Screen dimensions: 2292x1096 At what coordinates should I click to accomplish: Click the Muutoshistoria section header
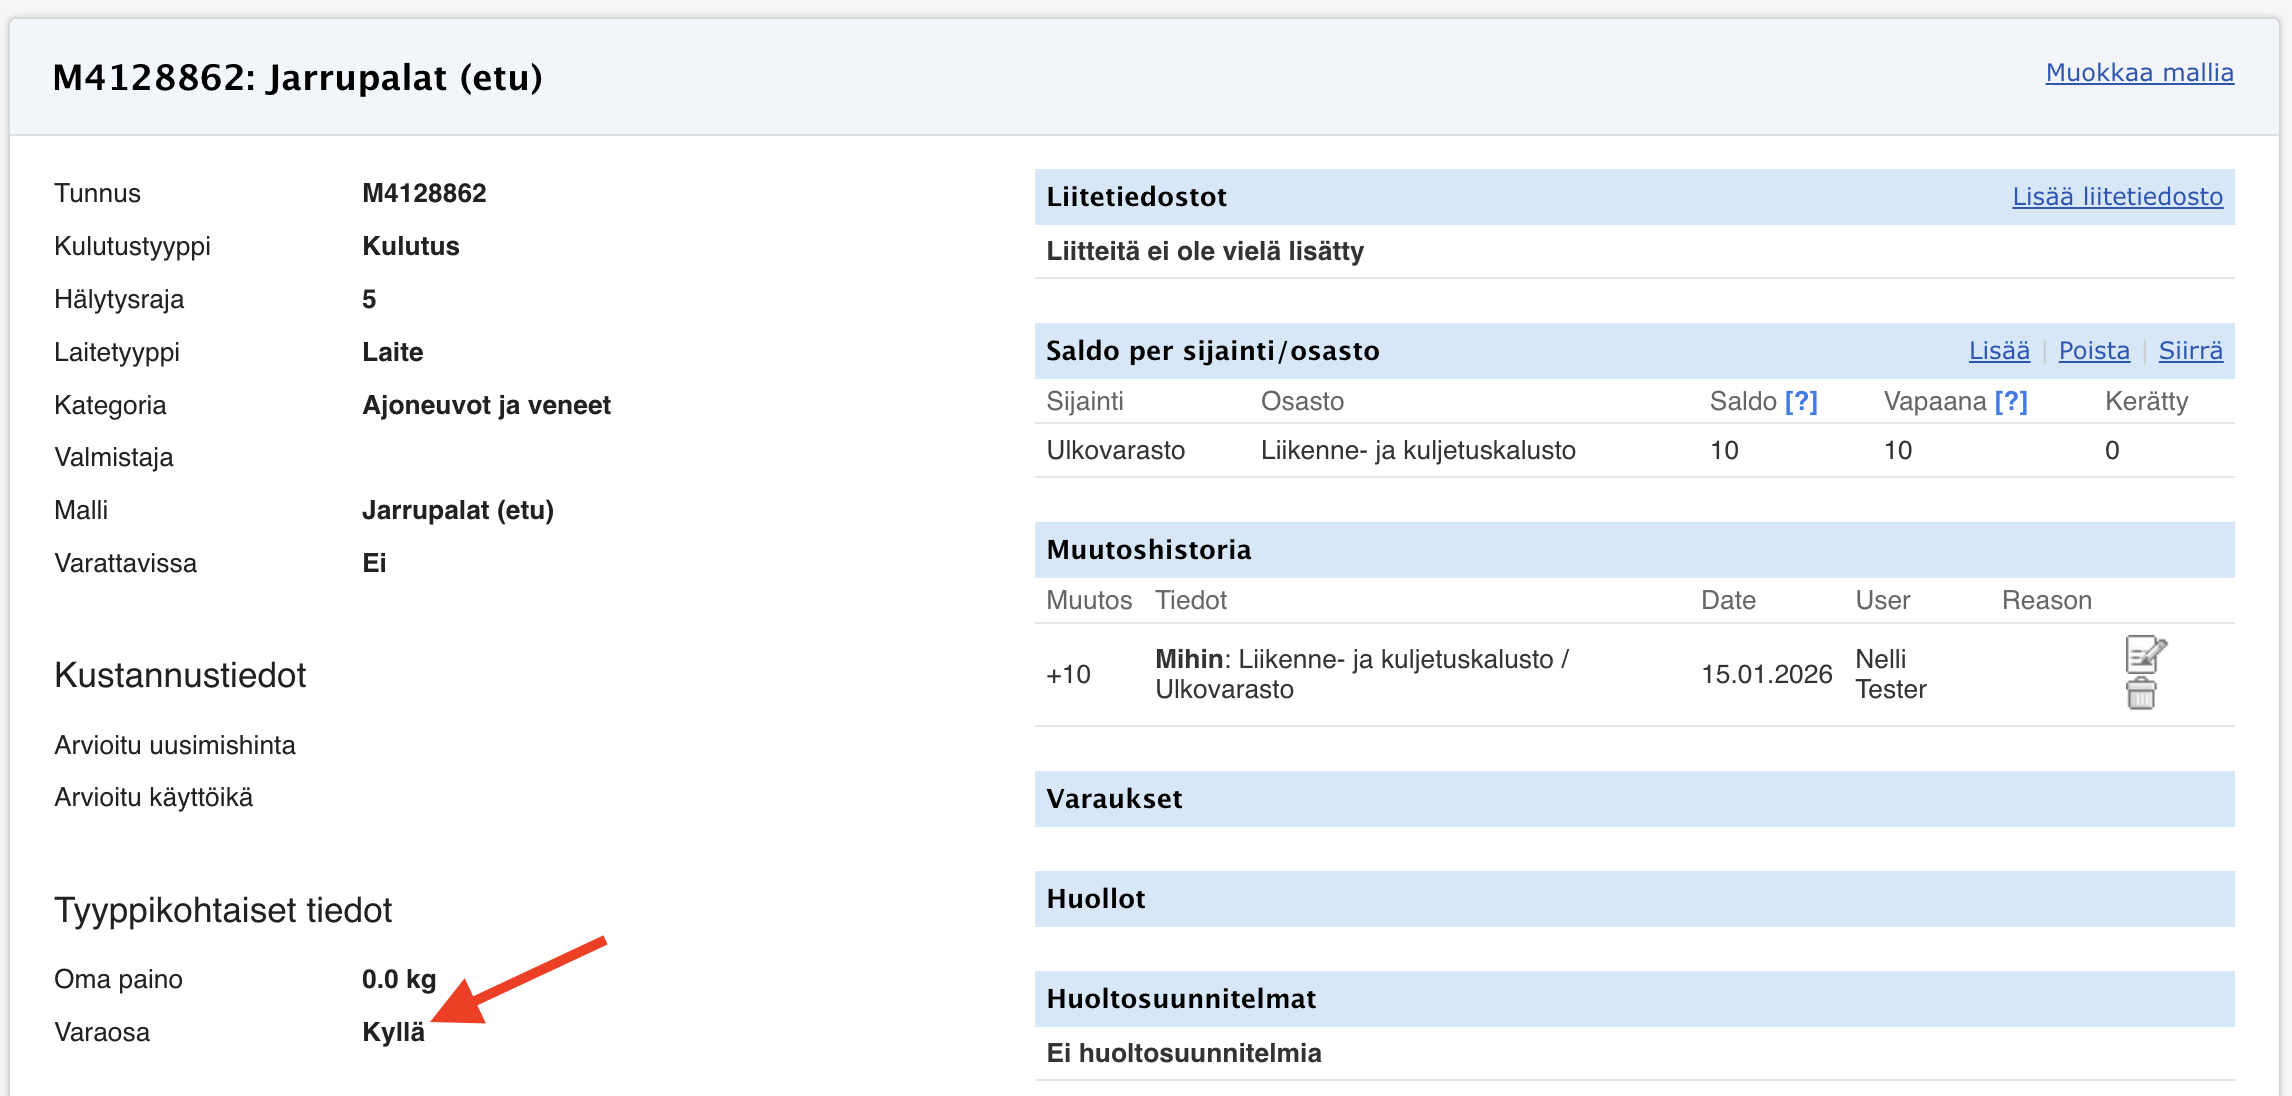pyautogui.click(x=1148, y=549)
